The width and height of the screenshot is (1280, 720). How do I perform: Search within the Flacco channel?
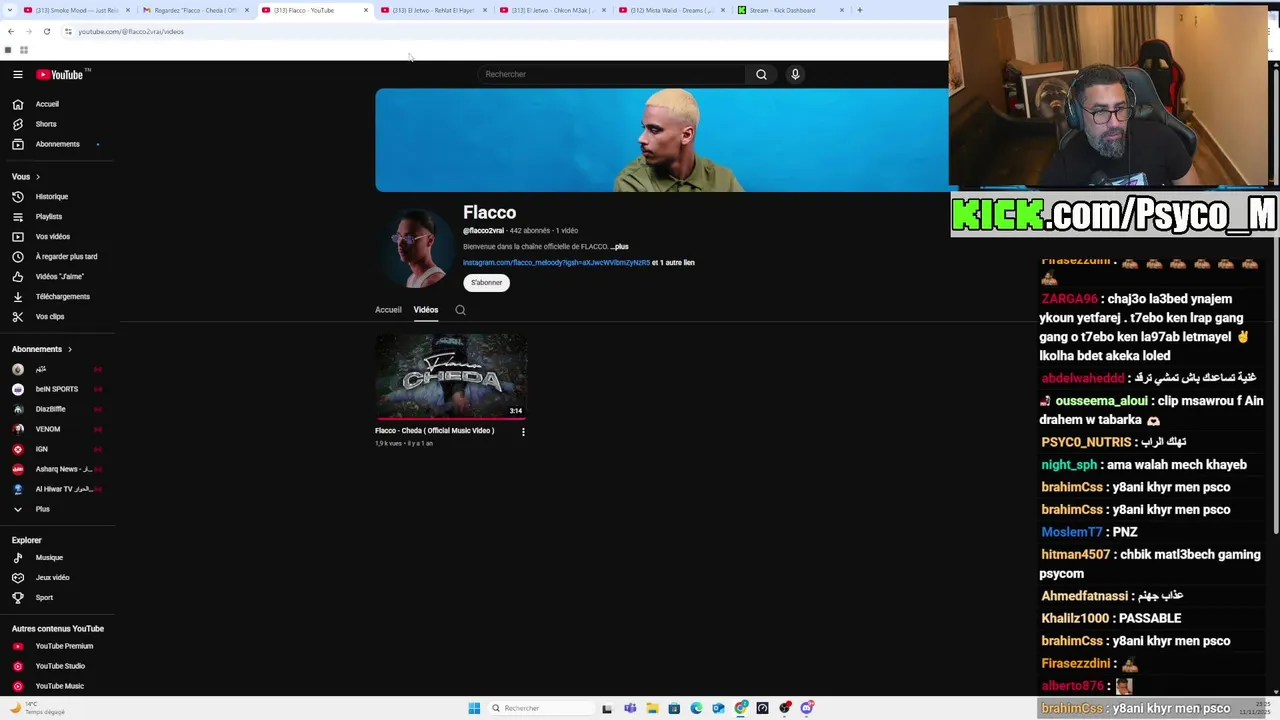coord(460,310)
